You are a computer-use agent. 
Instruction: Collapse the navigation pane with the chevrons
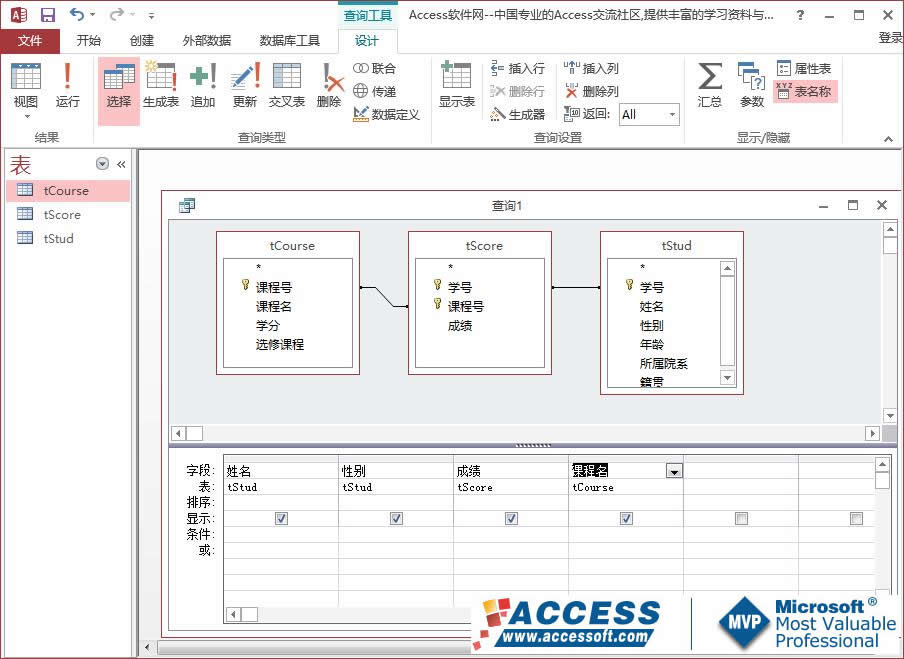tap(121, 164)
